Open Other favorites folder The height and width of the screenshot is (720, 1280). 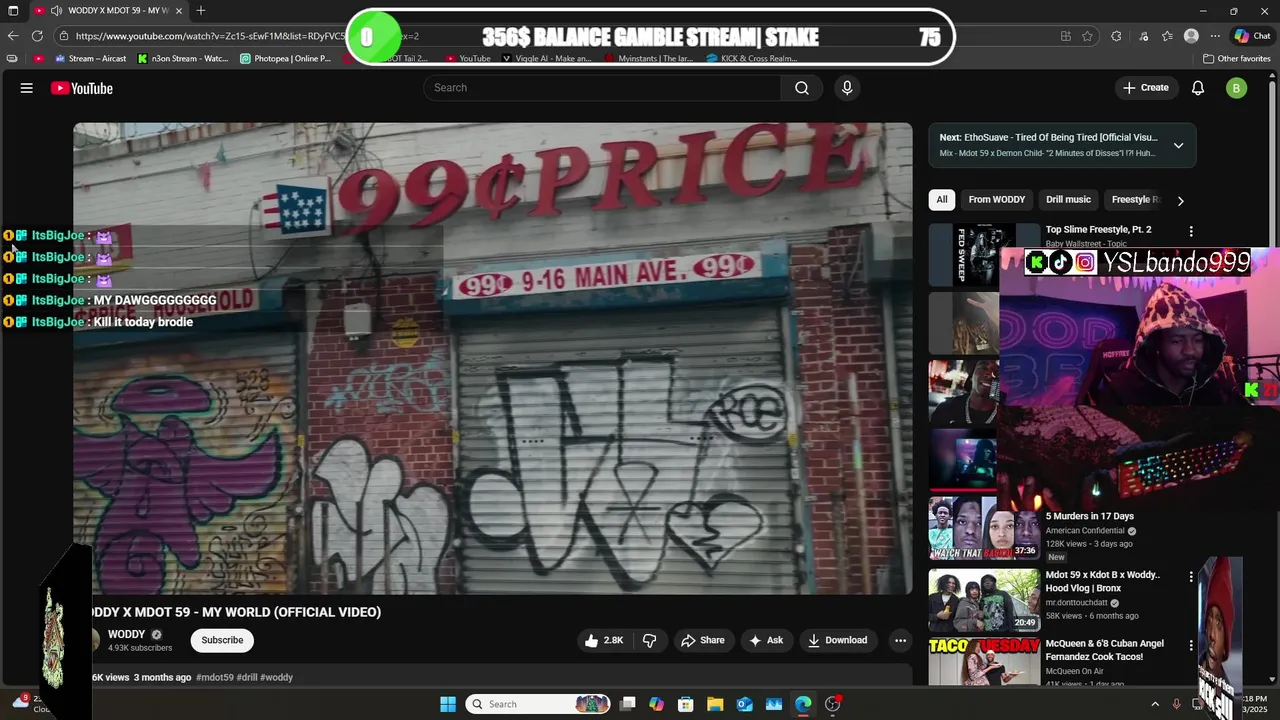(x=1236, y=58)
